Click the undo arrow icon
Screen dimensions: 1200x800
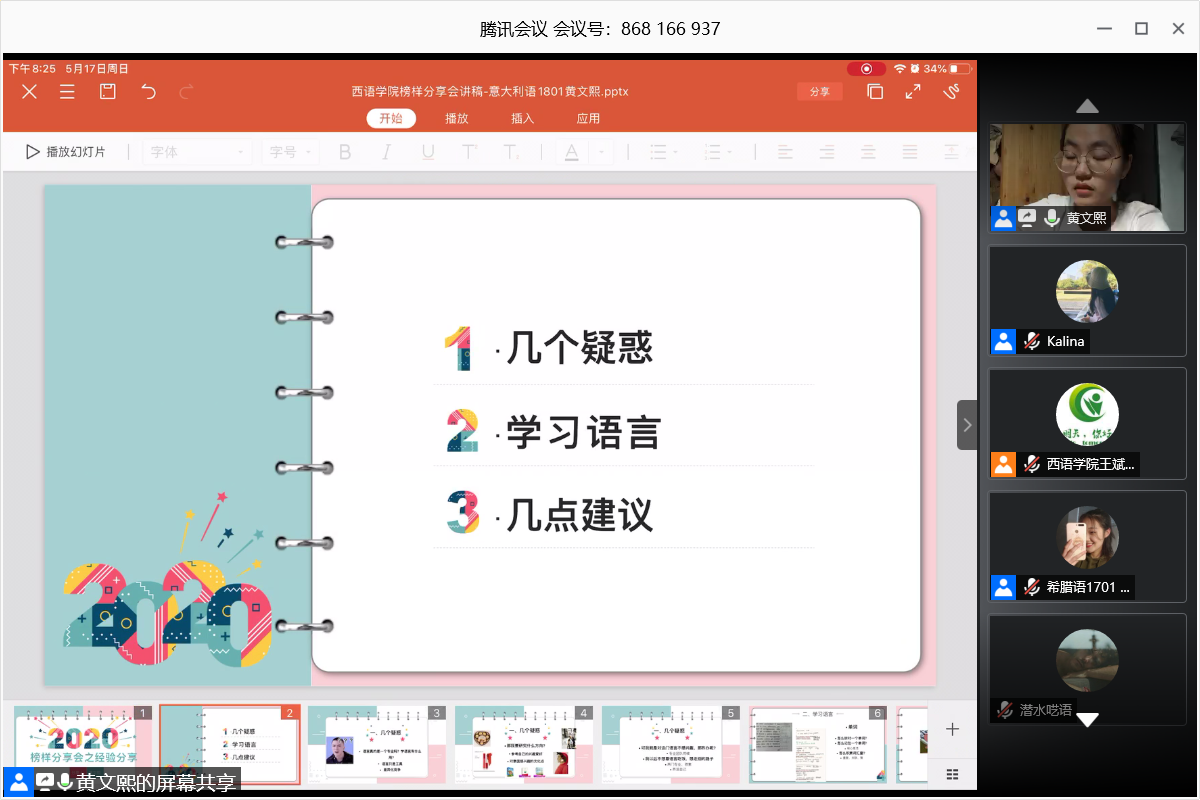[x=148, y=92]
